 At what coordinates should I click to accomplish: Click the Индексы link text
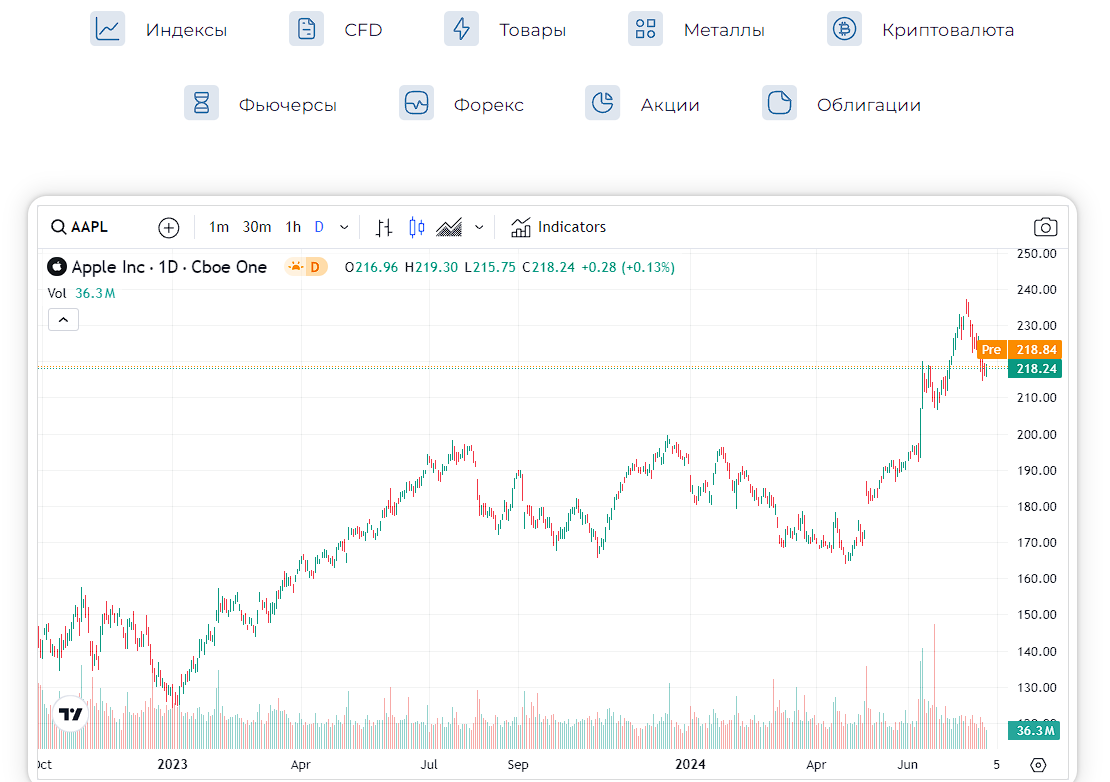pos(186,30)
